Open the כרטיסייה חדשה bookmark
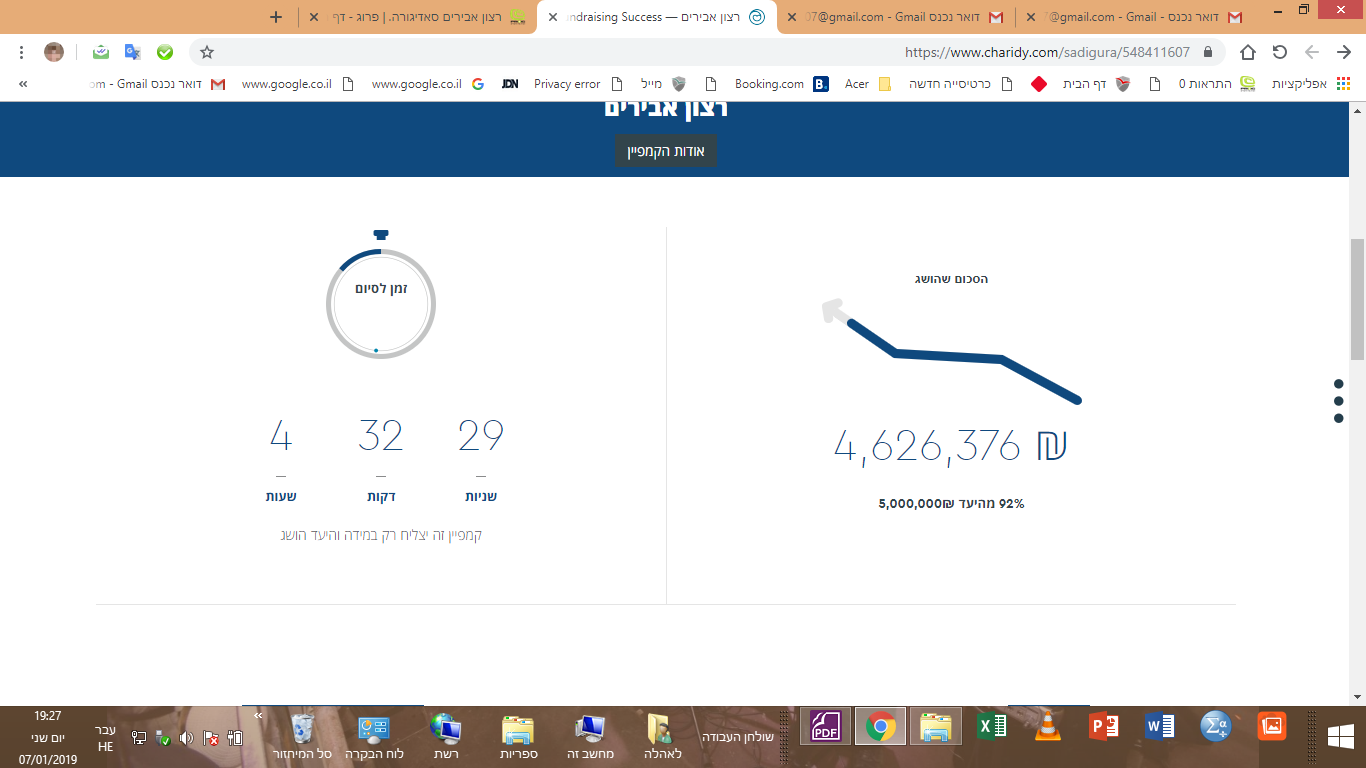This screenshot has width=1366, height=768. [960, 84]
